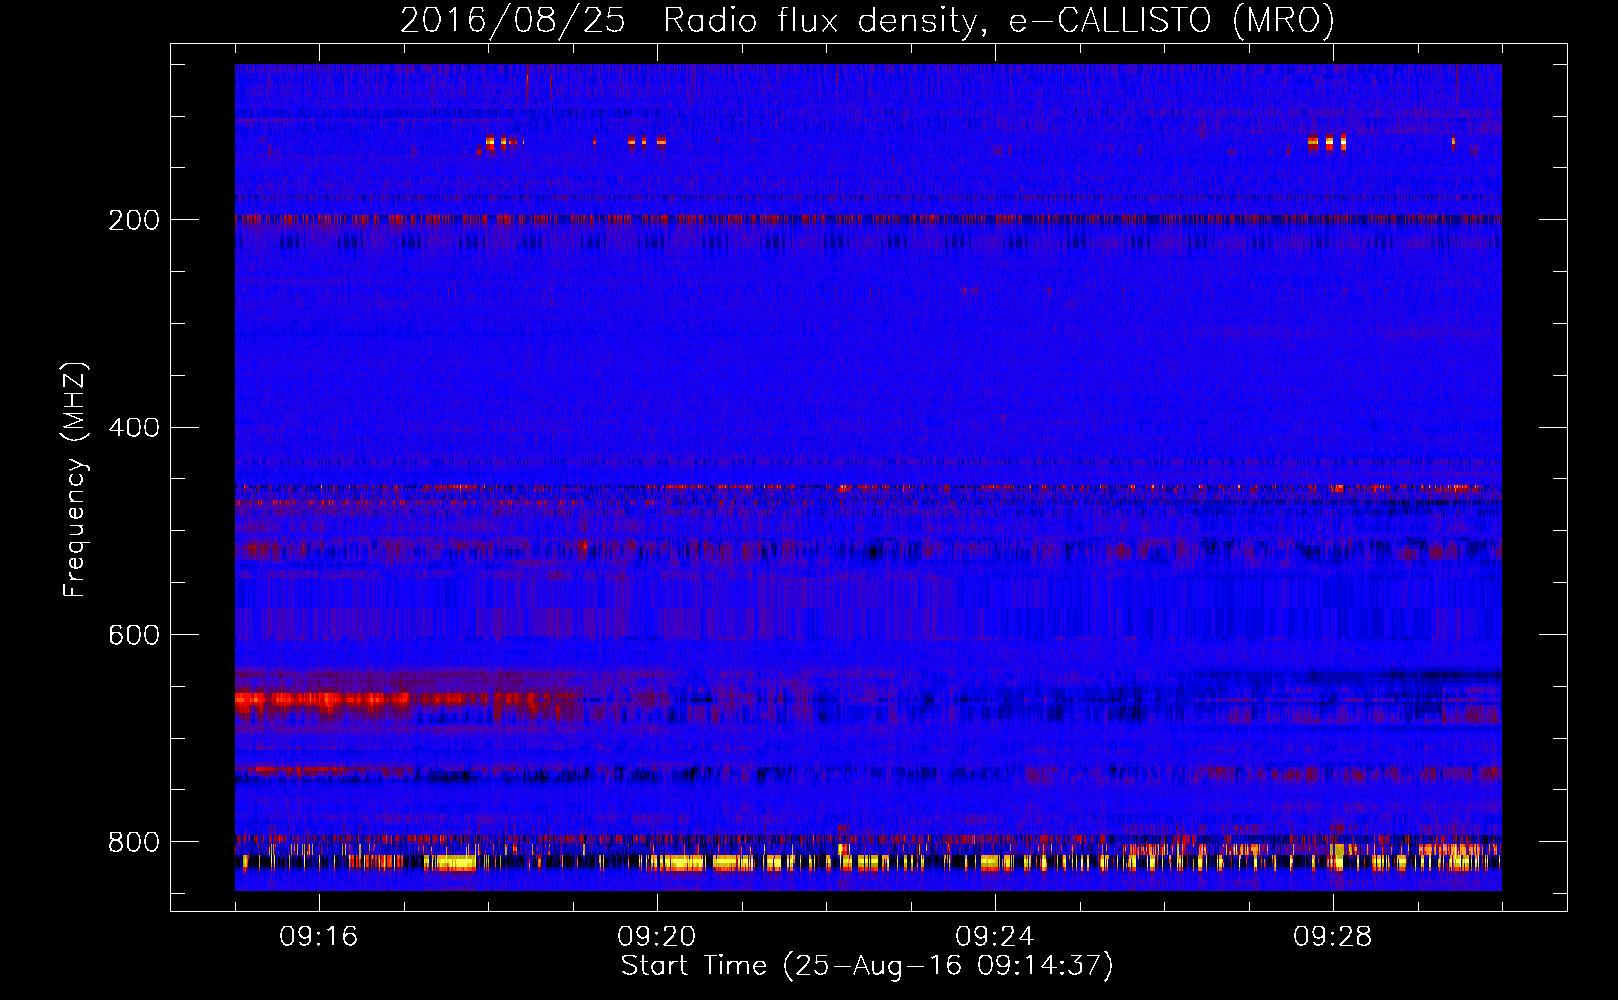
Task: Select the date text '2016/08/25' in the title
Action: coord(513,21)
